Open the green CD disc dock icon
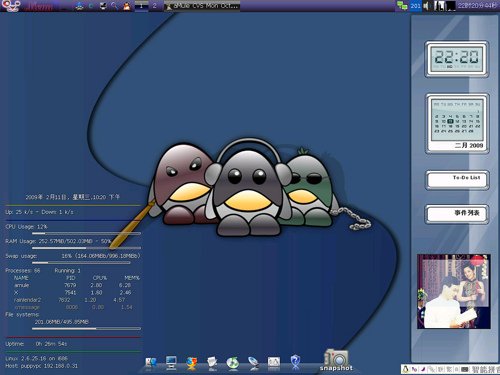This screenshot has height=375, width=500. [x=233, y=363]
